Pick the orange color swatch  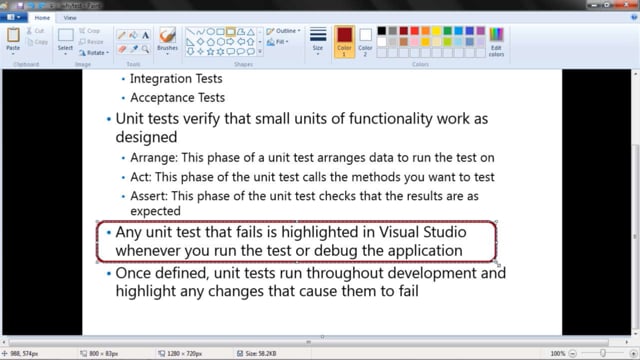click(x=426, y=31)
